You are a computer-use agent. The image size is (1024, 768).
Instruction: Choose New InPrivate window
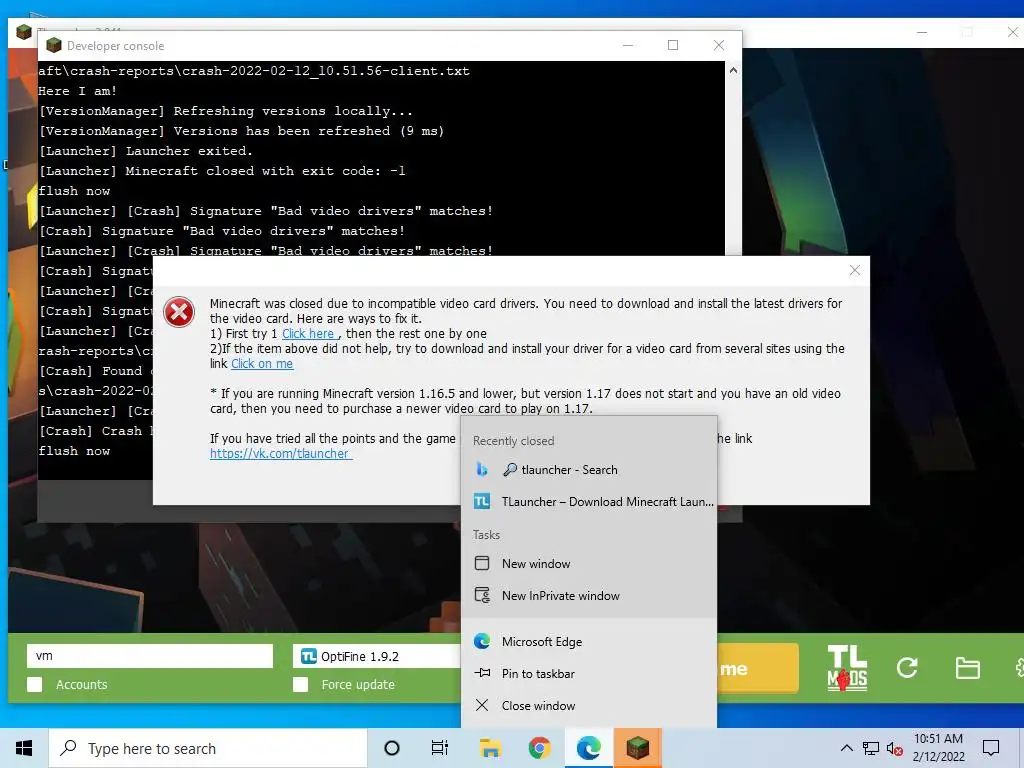pos(589,596)
